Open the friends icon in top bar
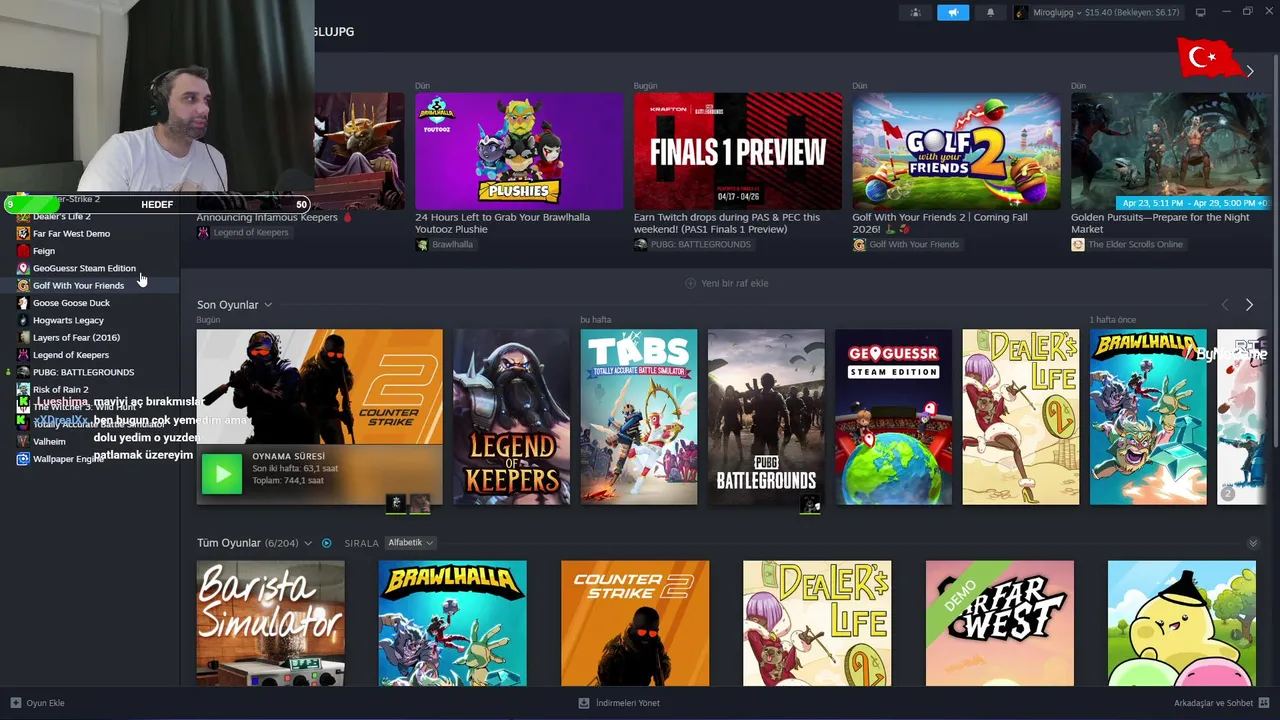The height and width of the screenshot is (720, 1280). click(x=914, y=12)
